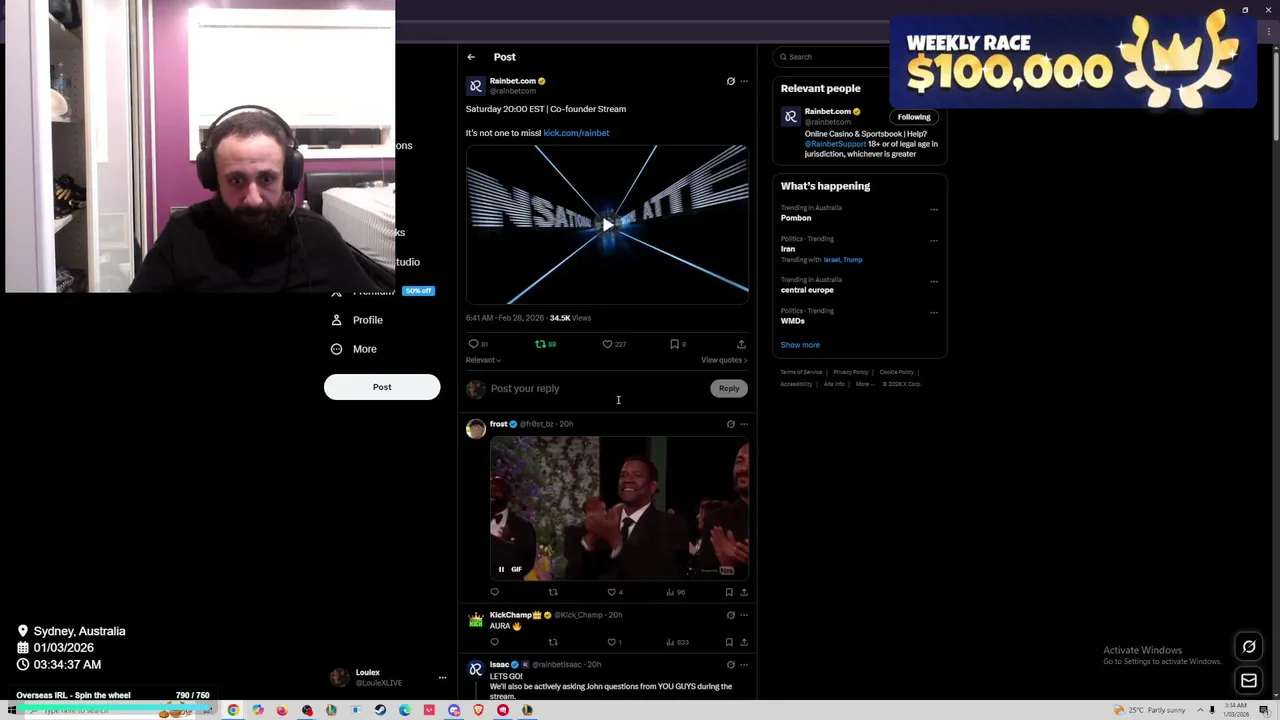
Task: Open Google Chrome from the taskbar
Action: (x=233, y=710)
